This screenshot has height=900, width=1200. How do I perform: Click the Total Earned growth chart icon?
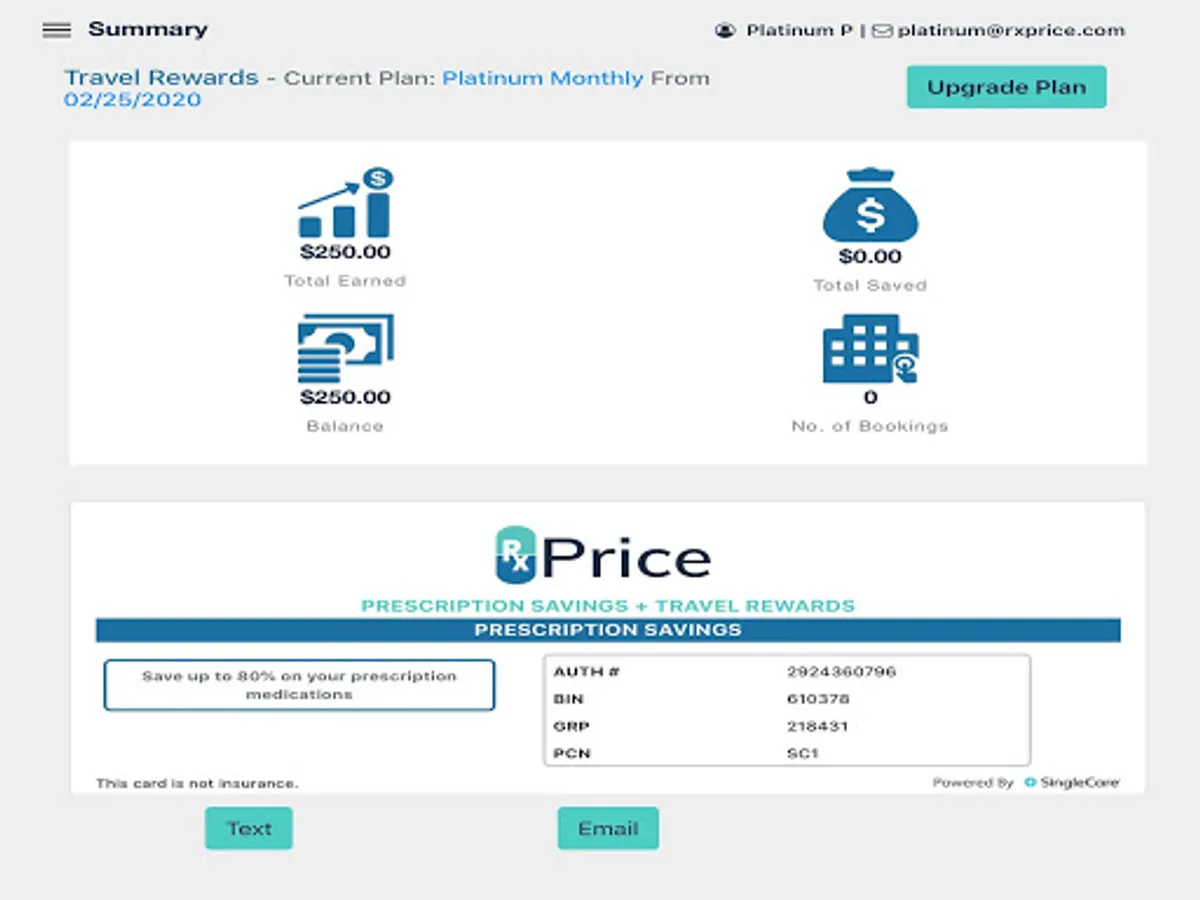(x=345, y=203)
